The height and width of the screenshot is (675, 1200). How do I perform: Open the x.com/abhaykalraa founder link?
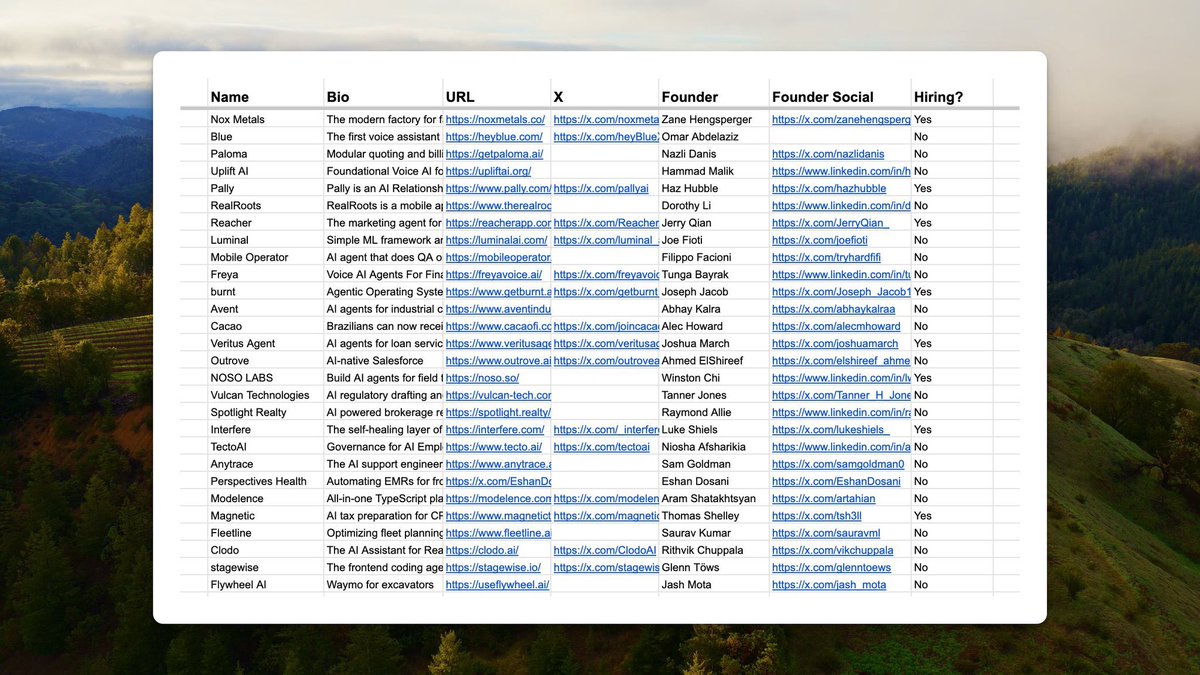coord(833,309)
